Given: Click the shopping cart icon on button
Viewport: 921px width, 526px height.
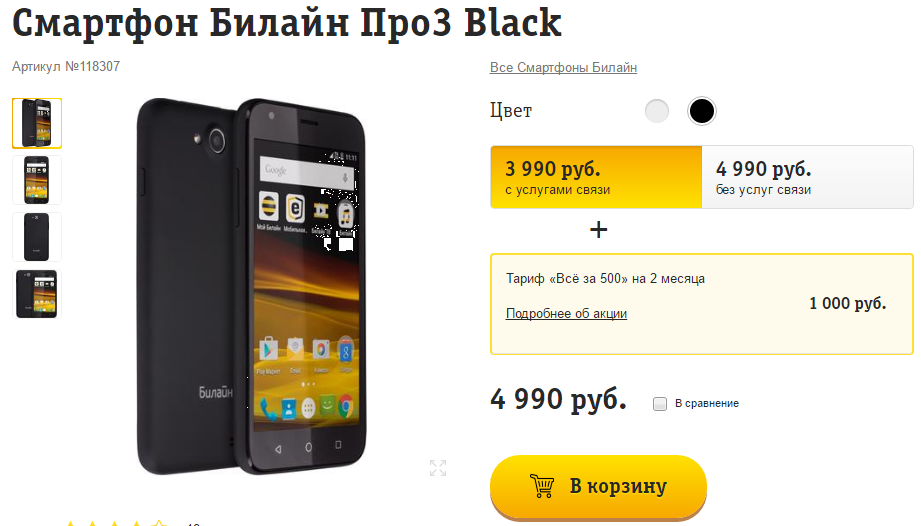Looking at the screenshot, I should [542, 486].
